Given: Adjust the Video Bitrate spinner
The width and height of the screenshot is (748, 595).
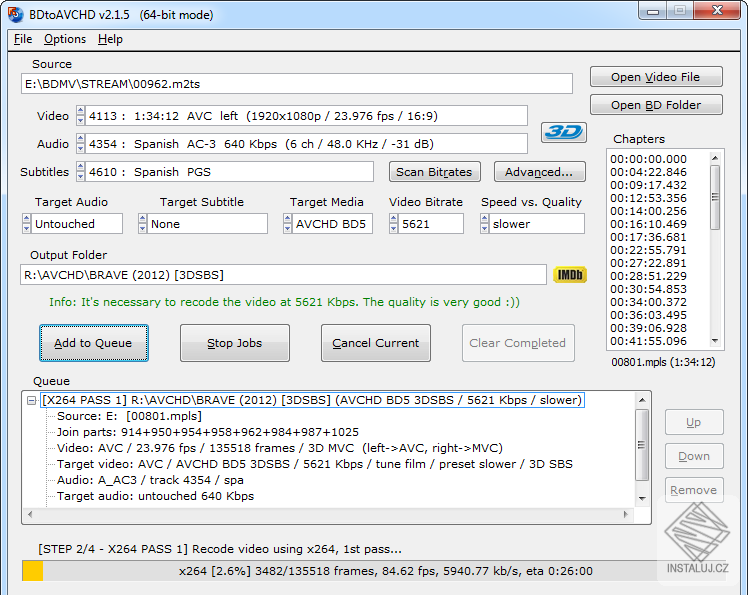Looking at the screenshot, I should click(x=393, y=223).
